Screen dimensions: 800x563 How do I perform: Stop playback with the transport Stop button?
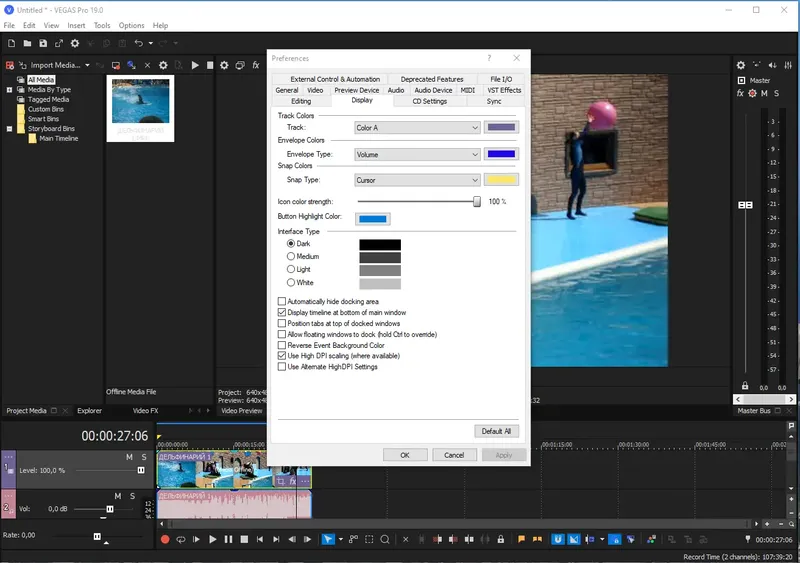coord(244,540)
